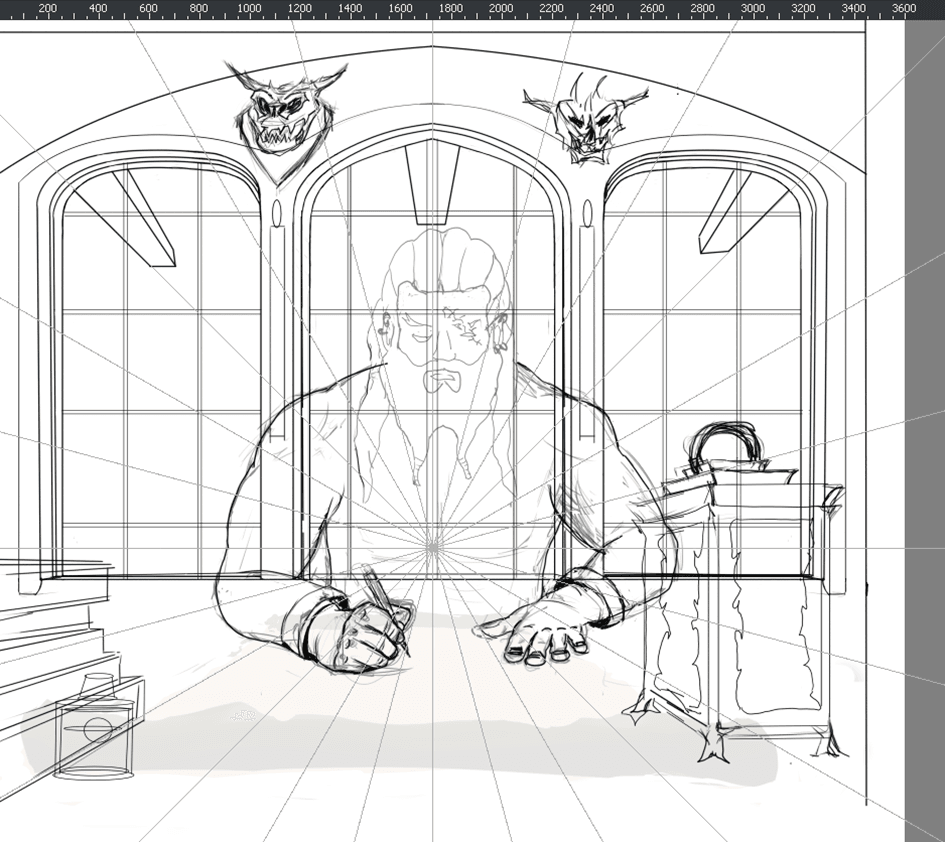
Task: Click the 1000 mark on the top ruler
Action: click(248, 9)
